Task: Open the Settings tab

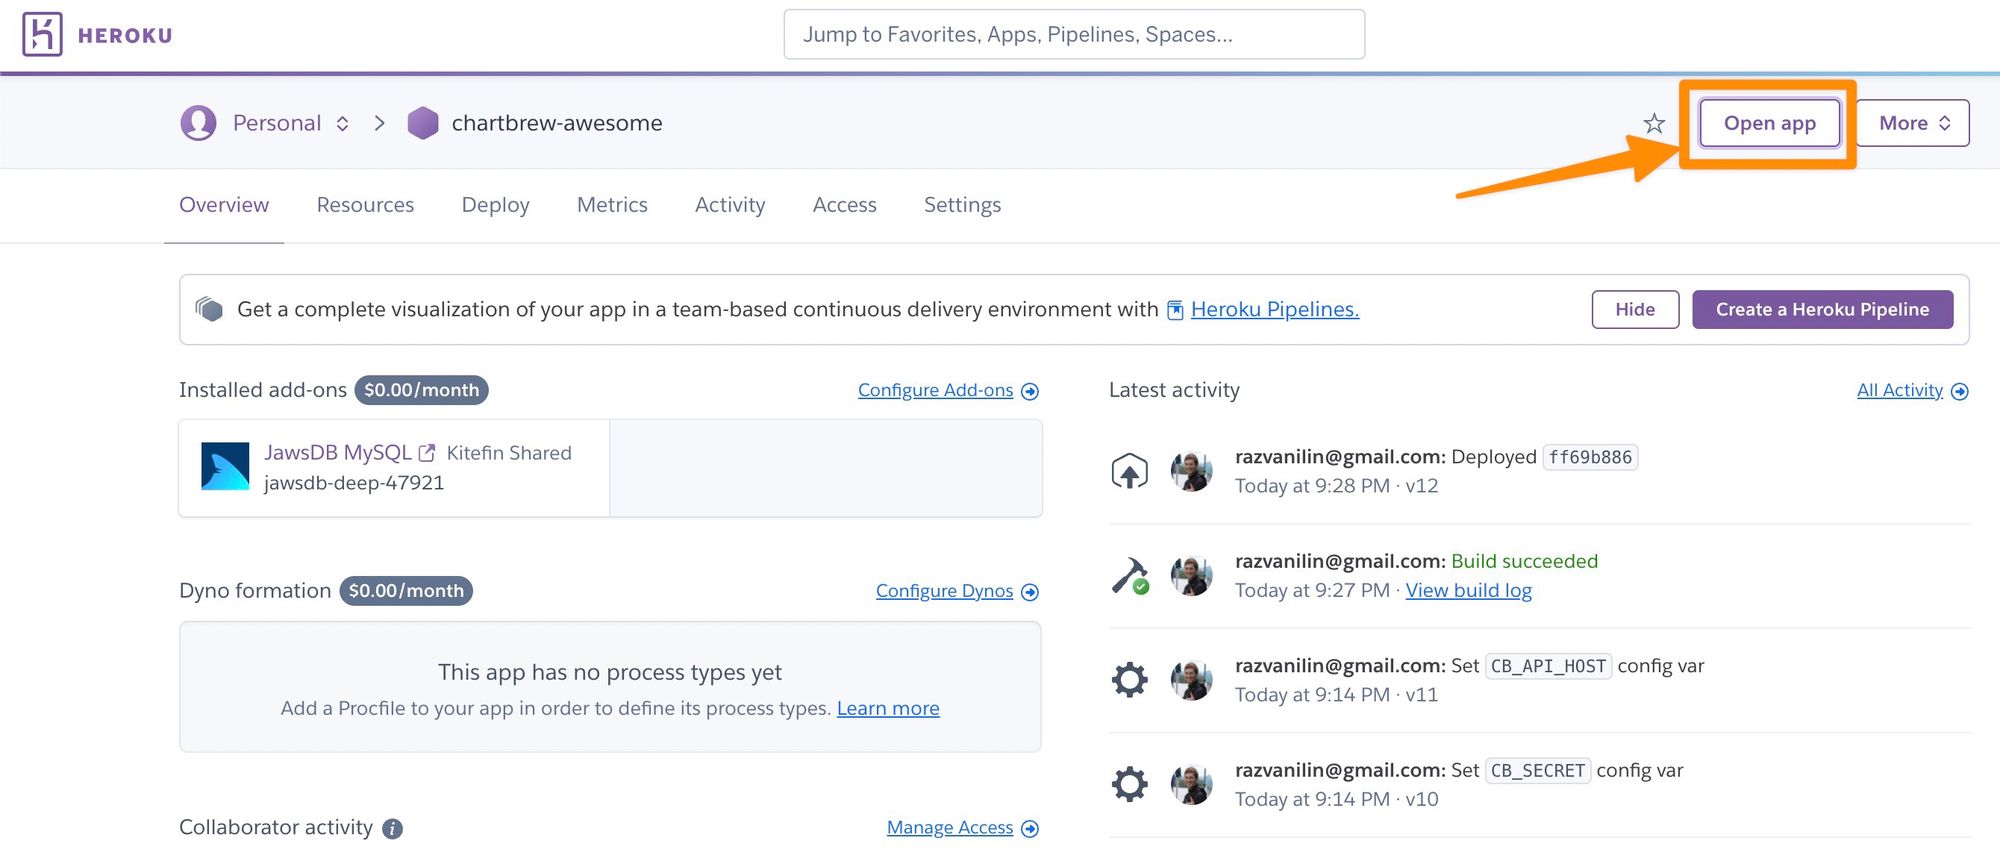Action: pos(962,205)
